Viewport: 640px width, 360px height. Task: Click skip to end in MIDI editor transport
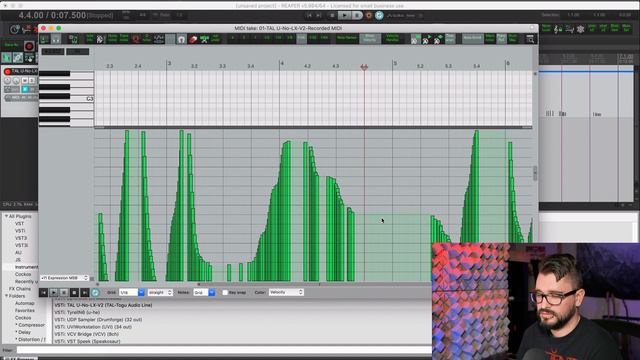coord(84,293)
